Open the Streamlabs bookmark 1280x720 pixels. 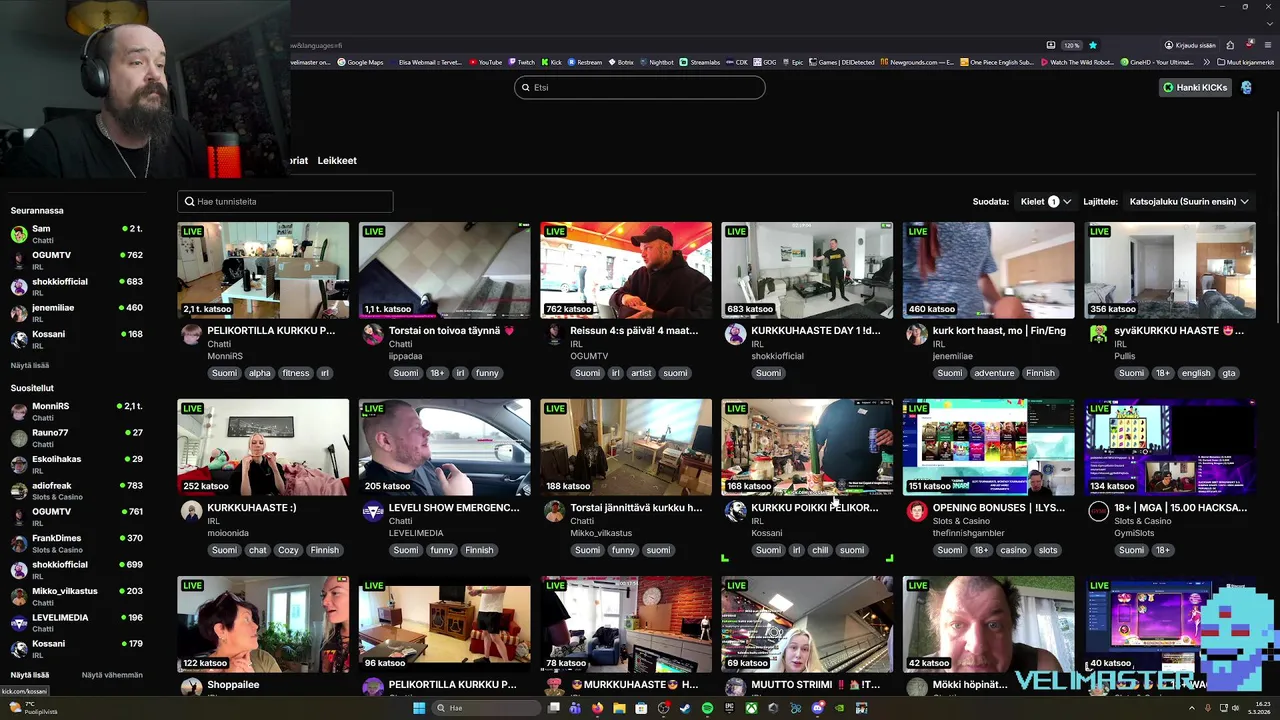point(700,62)
